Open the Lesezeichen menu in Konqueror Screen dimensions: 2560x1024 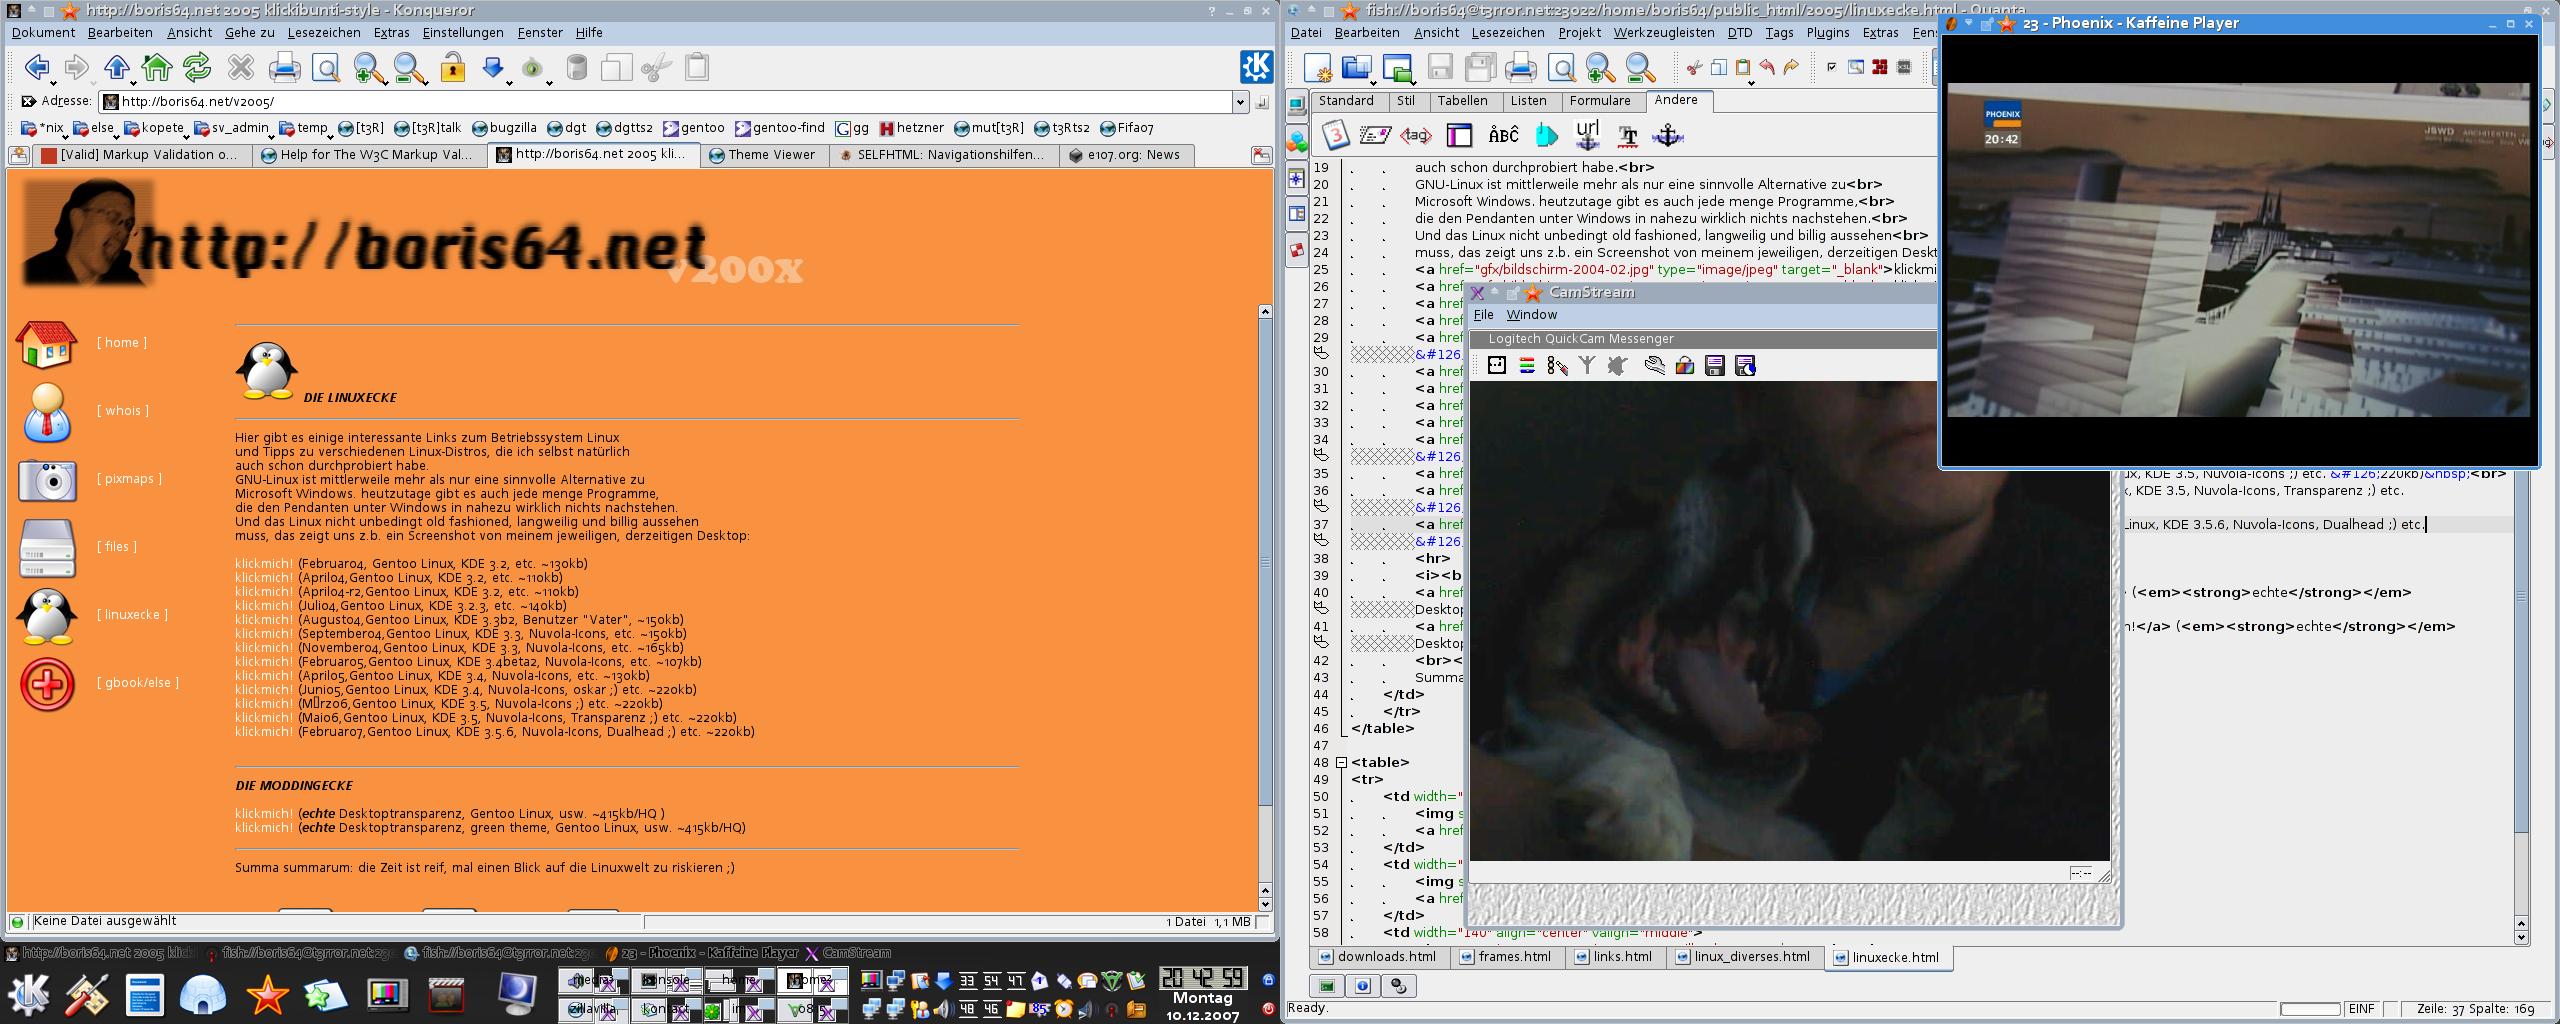click(323, 32)
